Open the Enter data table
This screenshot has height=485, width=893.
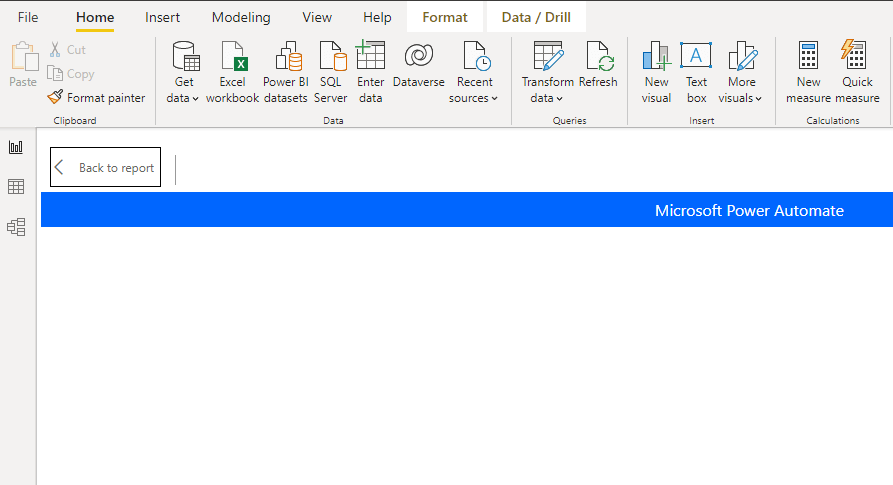pos(370,72)
